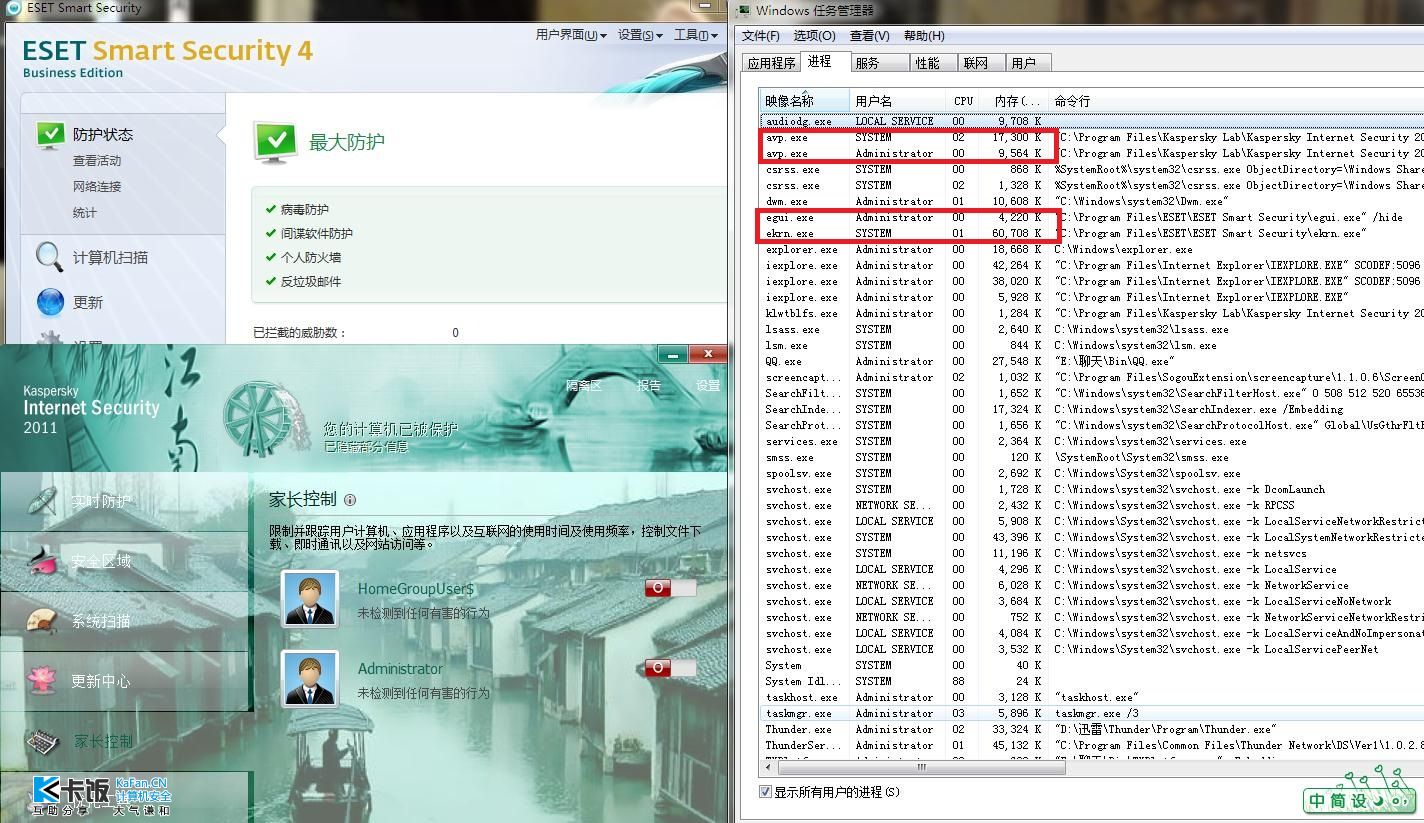This screenshot has width=1424, height=823.
Task: Click 个人防火墙 status item in ESET
Action: tap(303, 258)
